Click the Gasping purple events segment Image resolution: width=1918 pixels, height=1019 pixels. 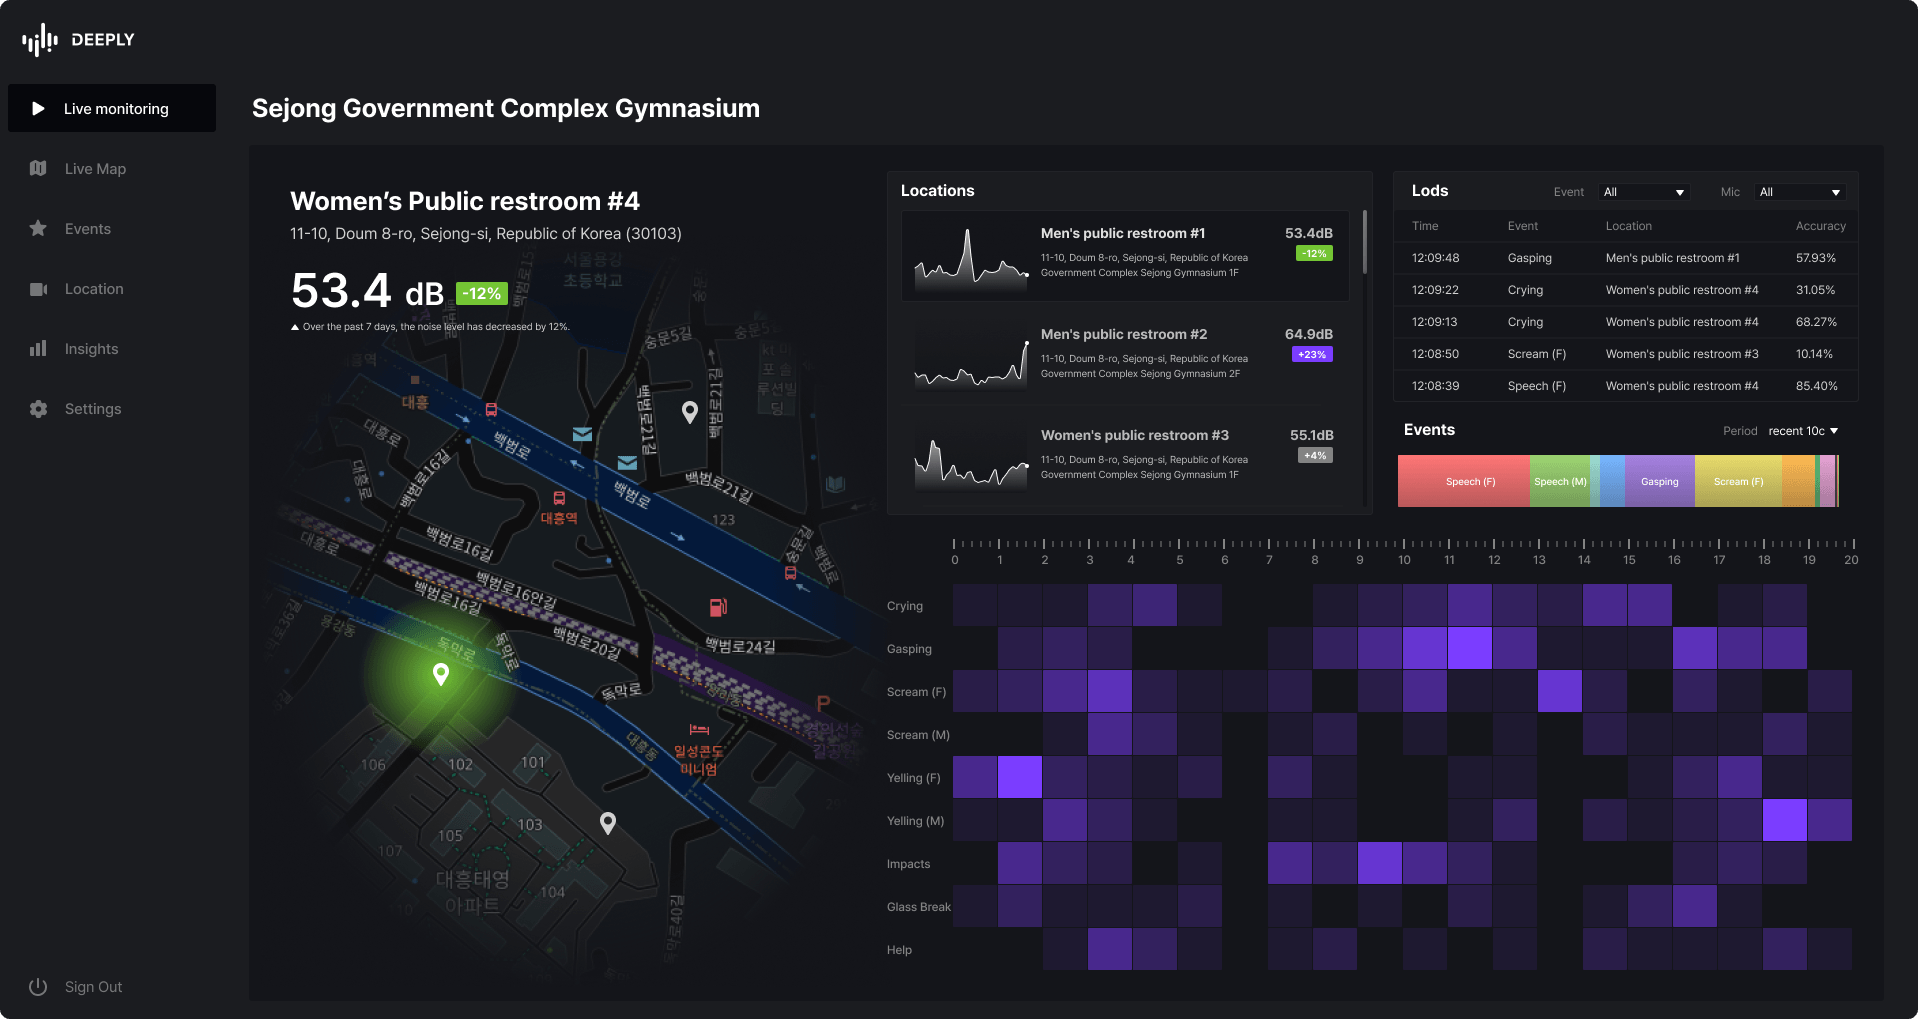tap(1659, 482)
